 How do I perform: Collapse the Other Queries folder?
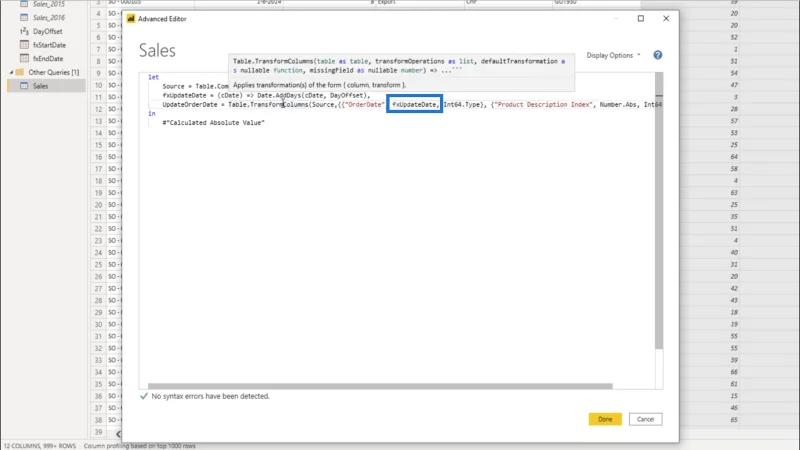point(11,72)
